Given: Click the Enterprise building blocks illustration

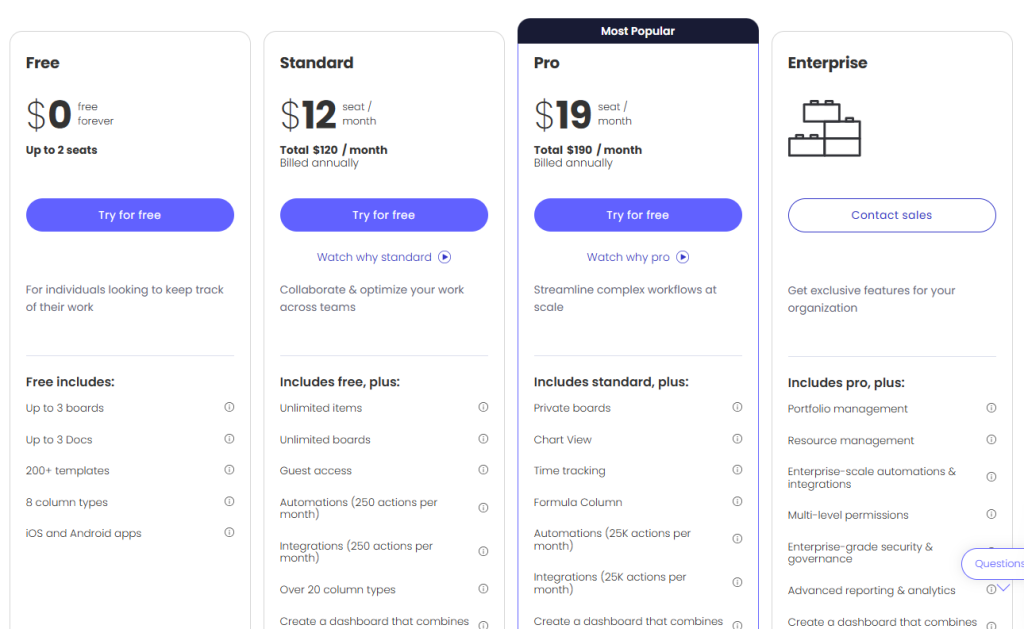Looking at the screenshot, I should 824,128.
